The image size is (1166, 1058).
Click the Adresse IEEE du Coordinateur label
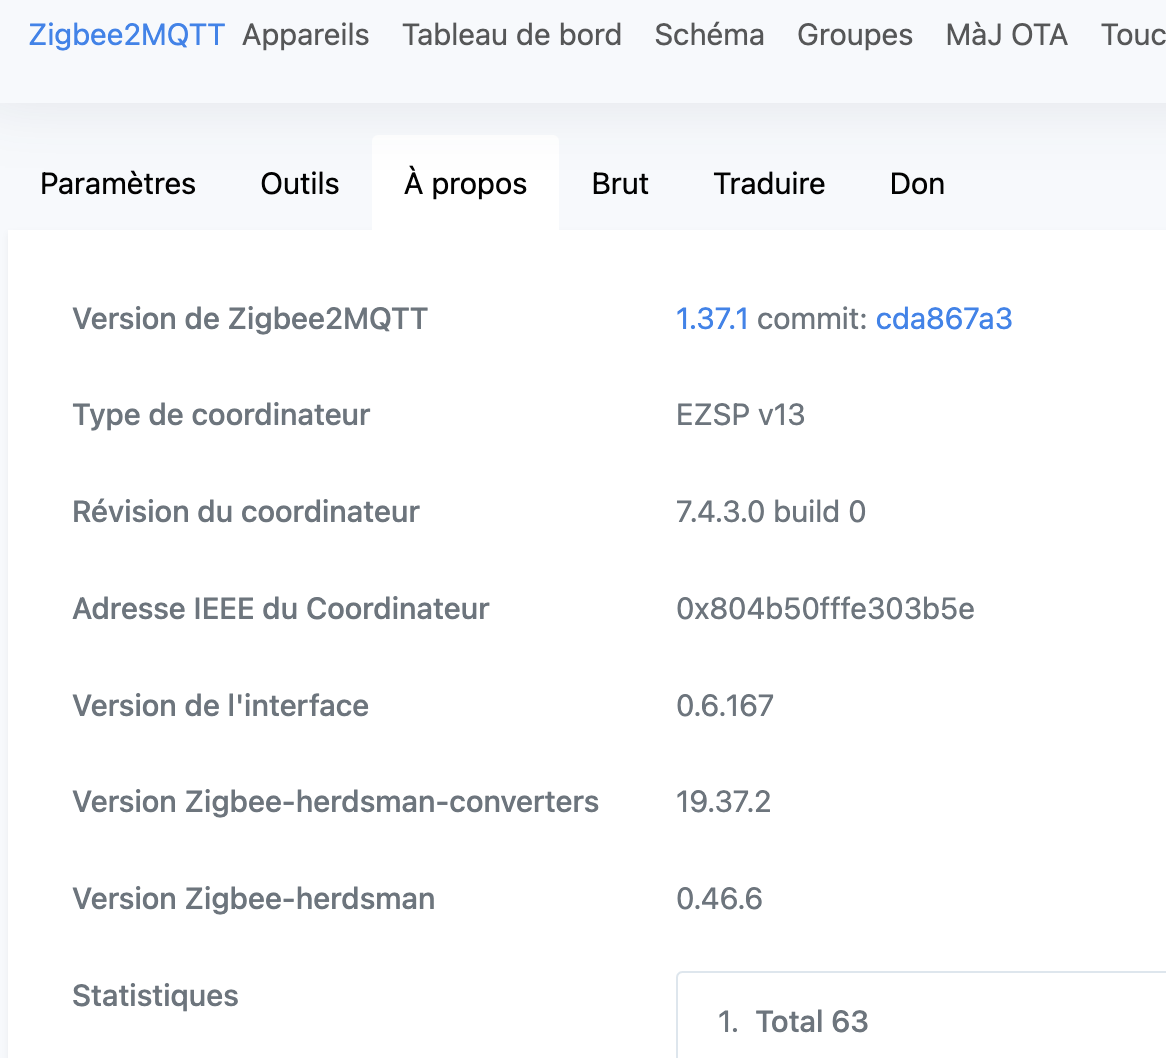point(281,609)
